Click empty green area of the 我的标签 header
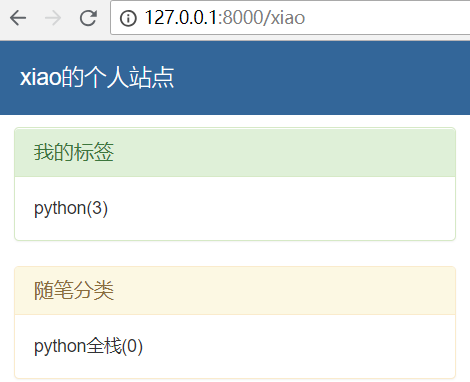Viewport: 470px width, 382px height. pos(283,152)
